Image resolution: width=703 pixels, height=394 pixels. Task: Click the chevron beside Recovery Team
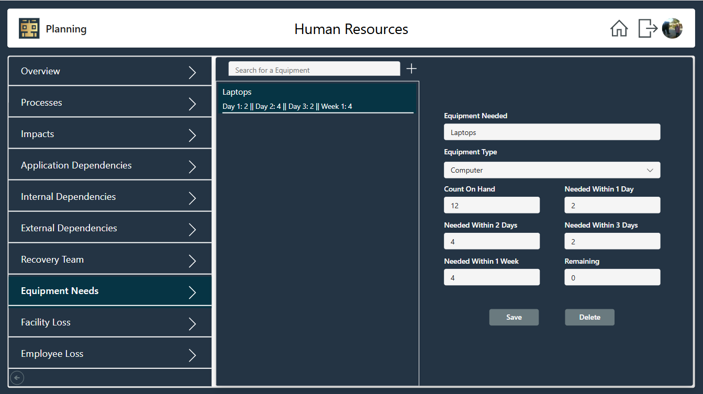click(x=192, y=260)
